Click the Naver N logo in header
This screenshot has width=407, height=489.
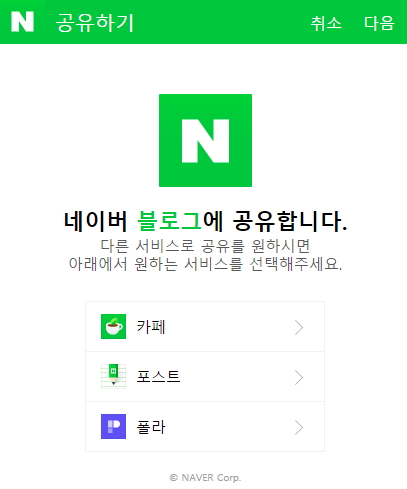[22, 22]
